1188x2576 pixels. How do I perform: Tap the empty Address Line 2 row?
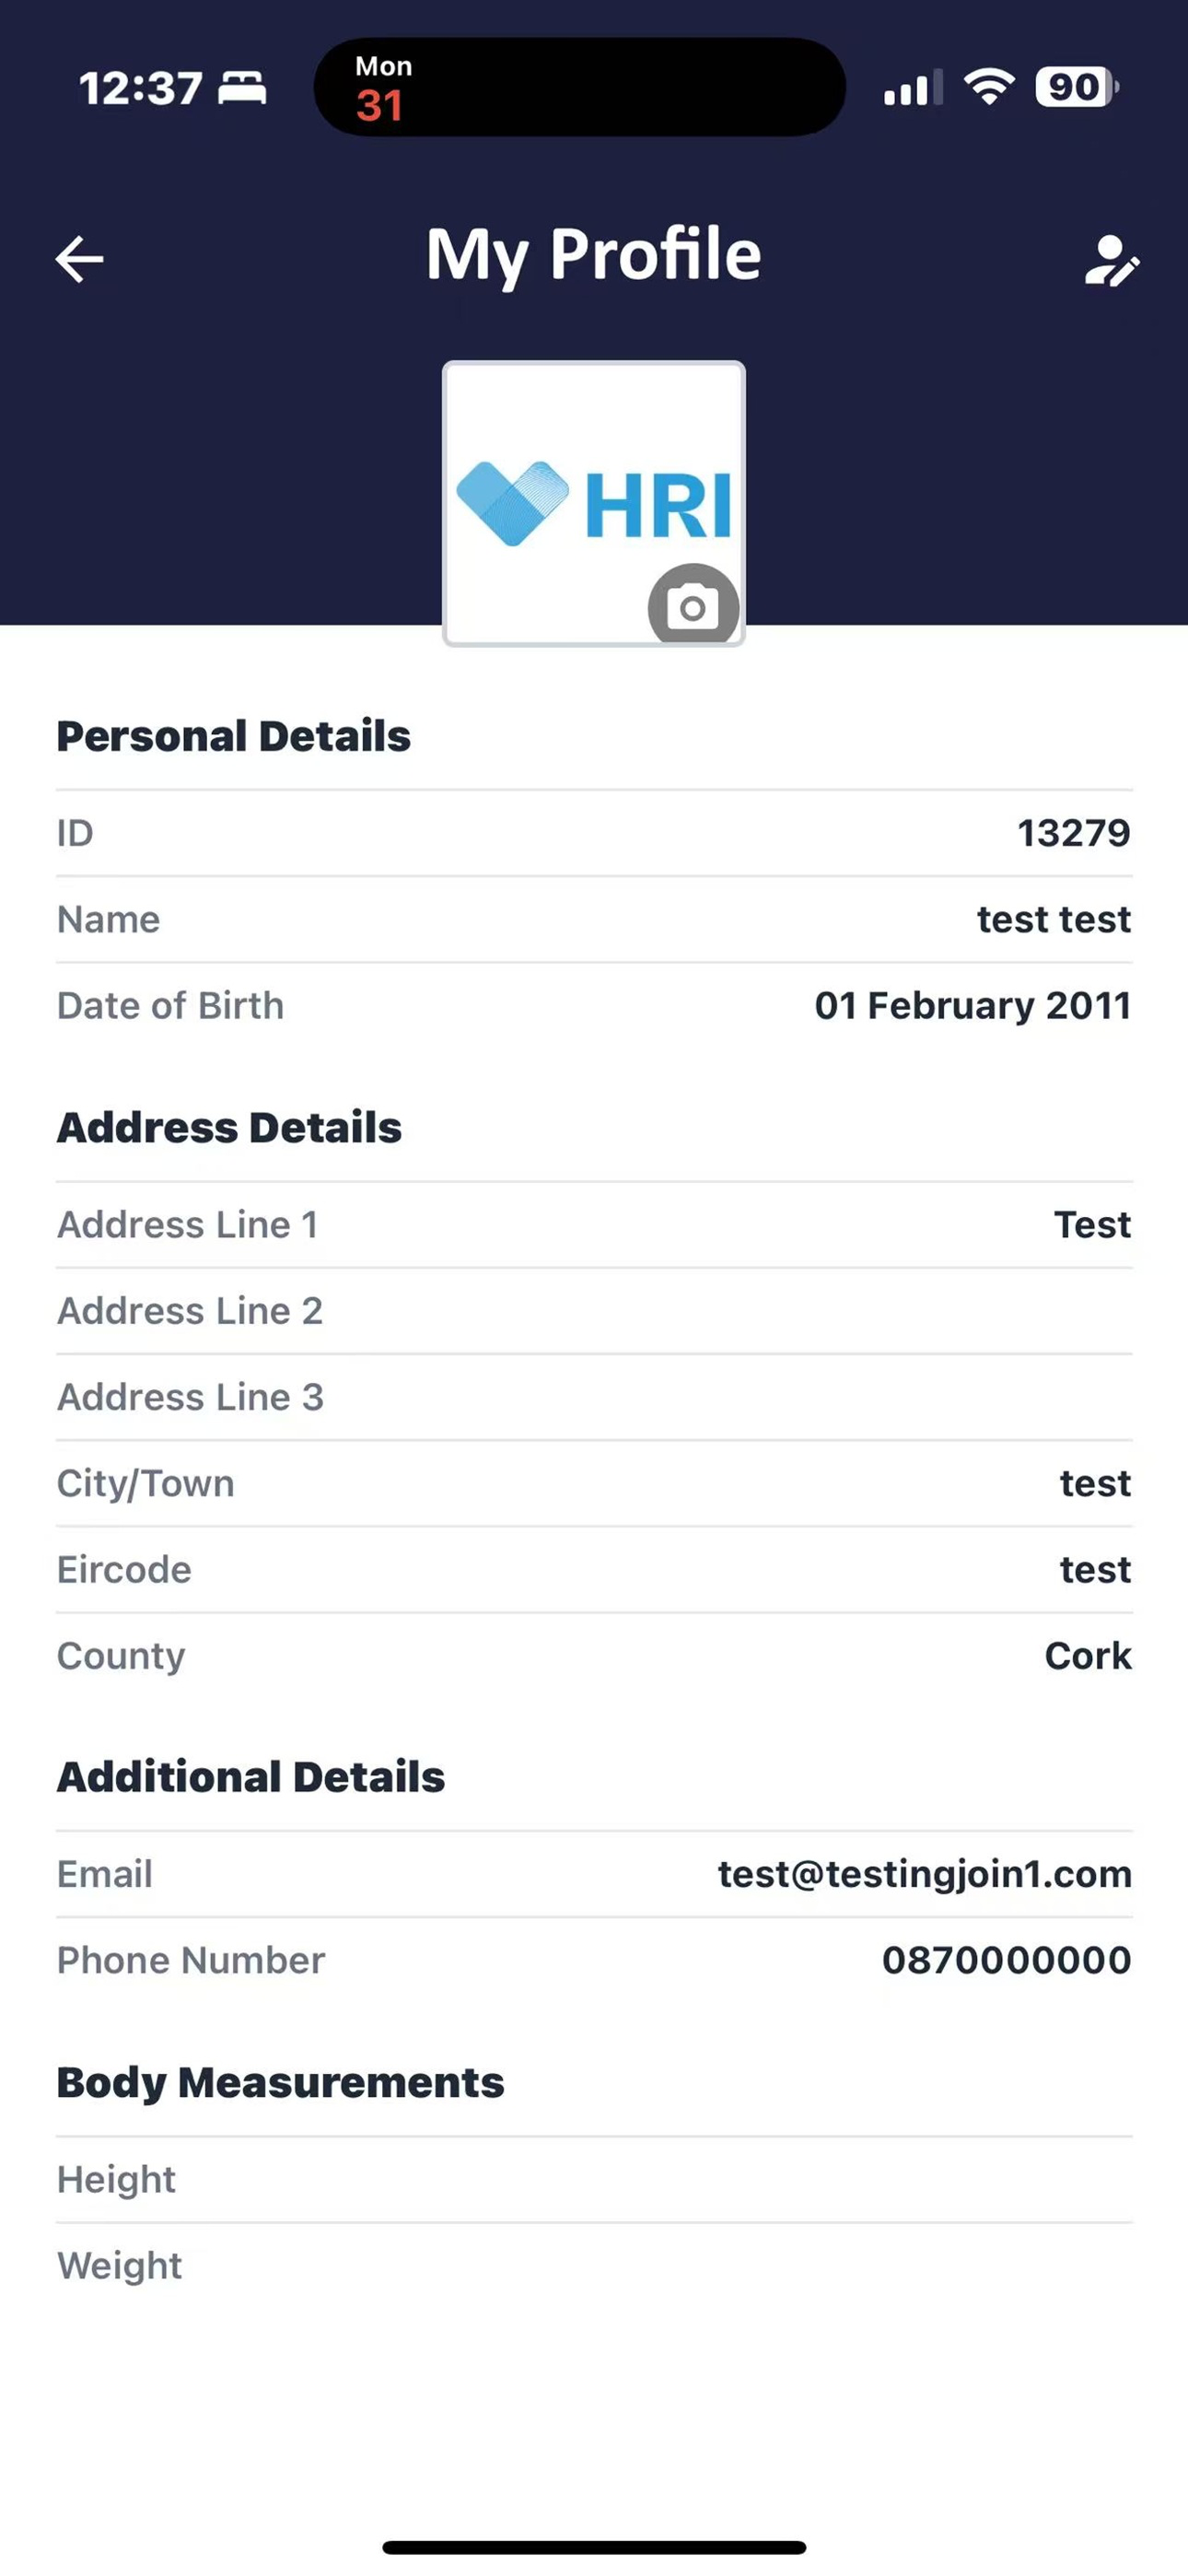click(x=594, y=1310)
